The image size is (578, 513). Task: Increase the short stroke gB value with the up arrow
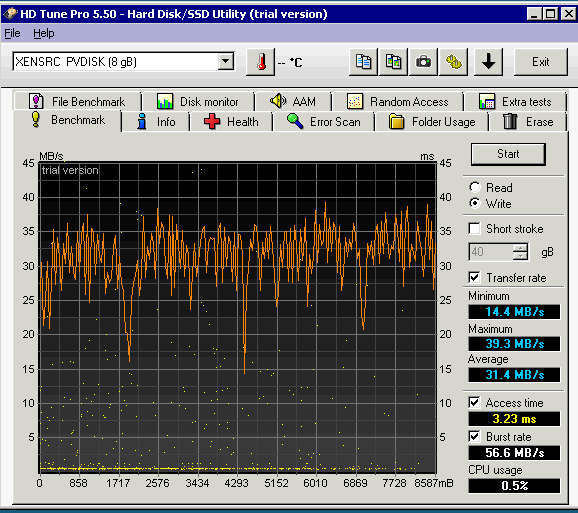pos(520,248)
